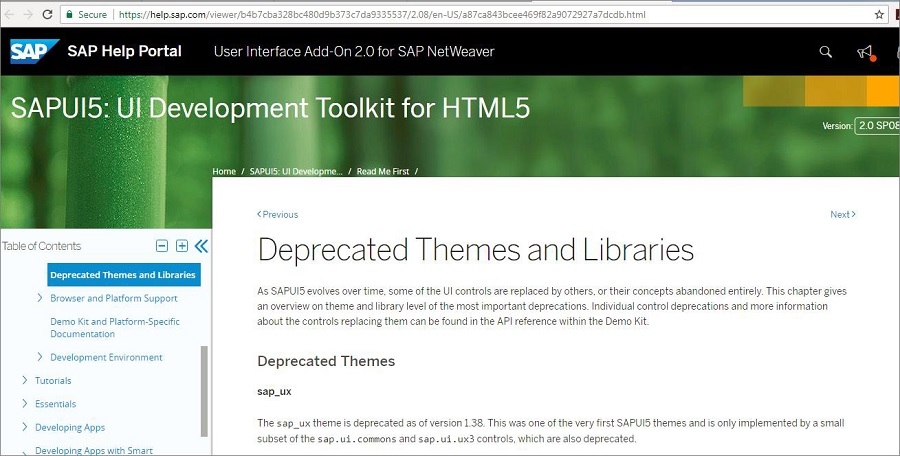Reload the page
The height and width of the screenshot is (456, 900).
click(48, 14)
